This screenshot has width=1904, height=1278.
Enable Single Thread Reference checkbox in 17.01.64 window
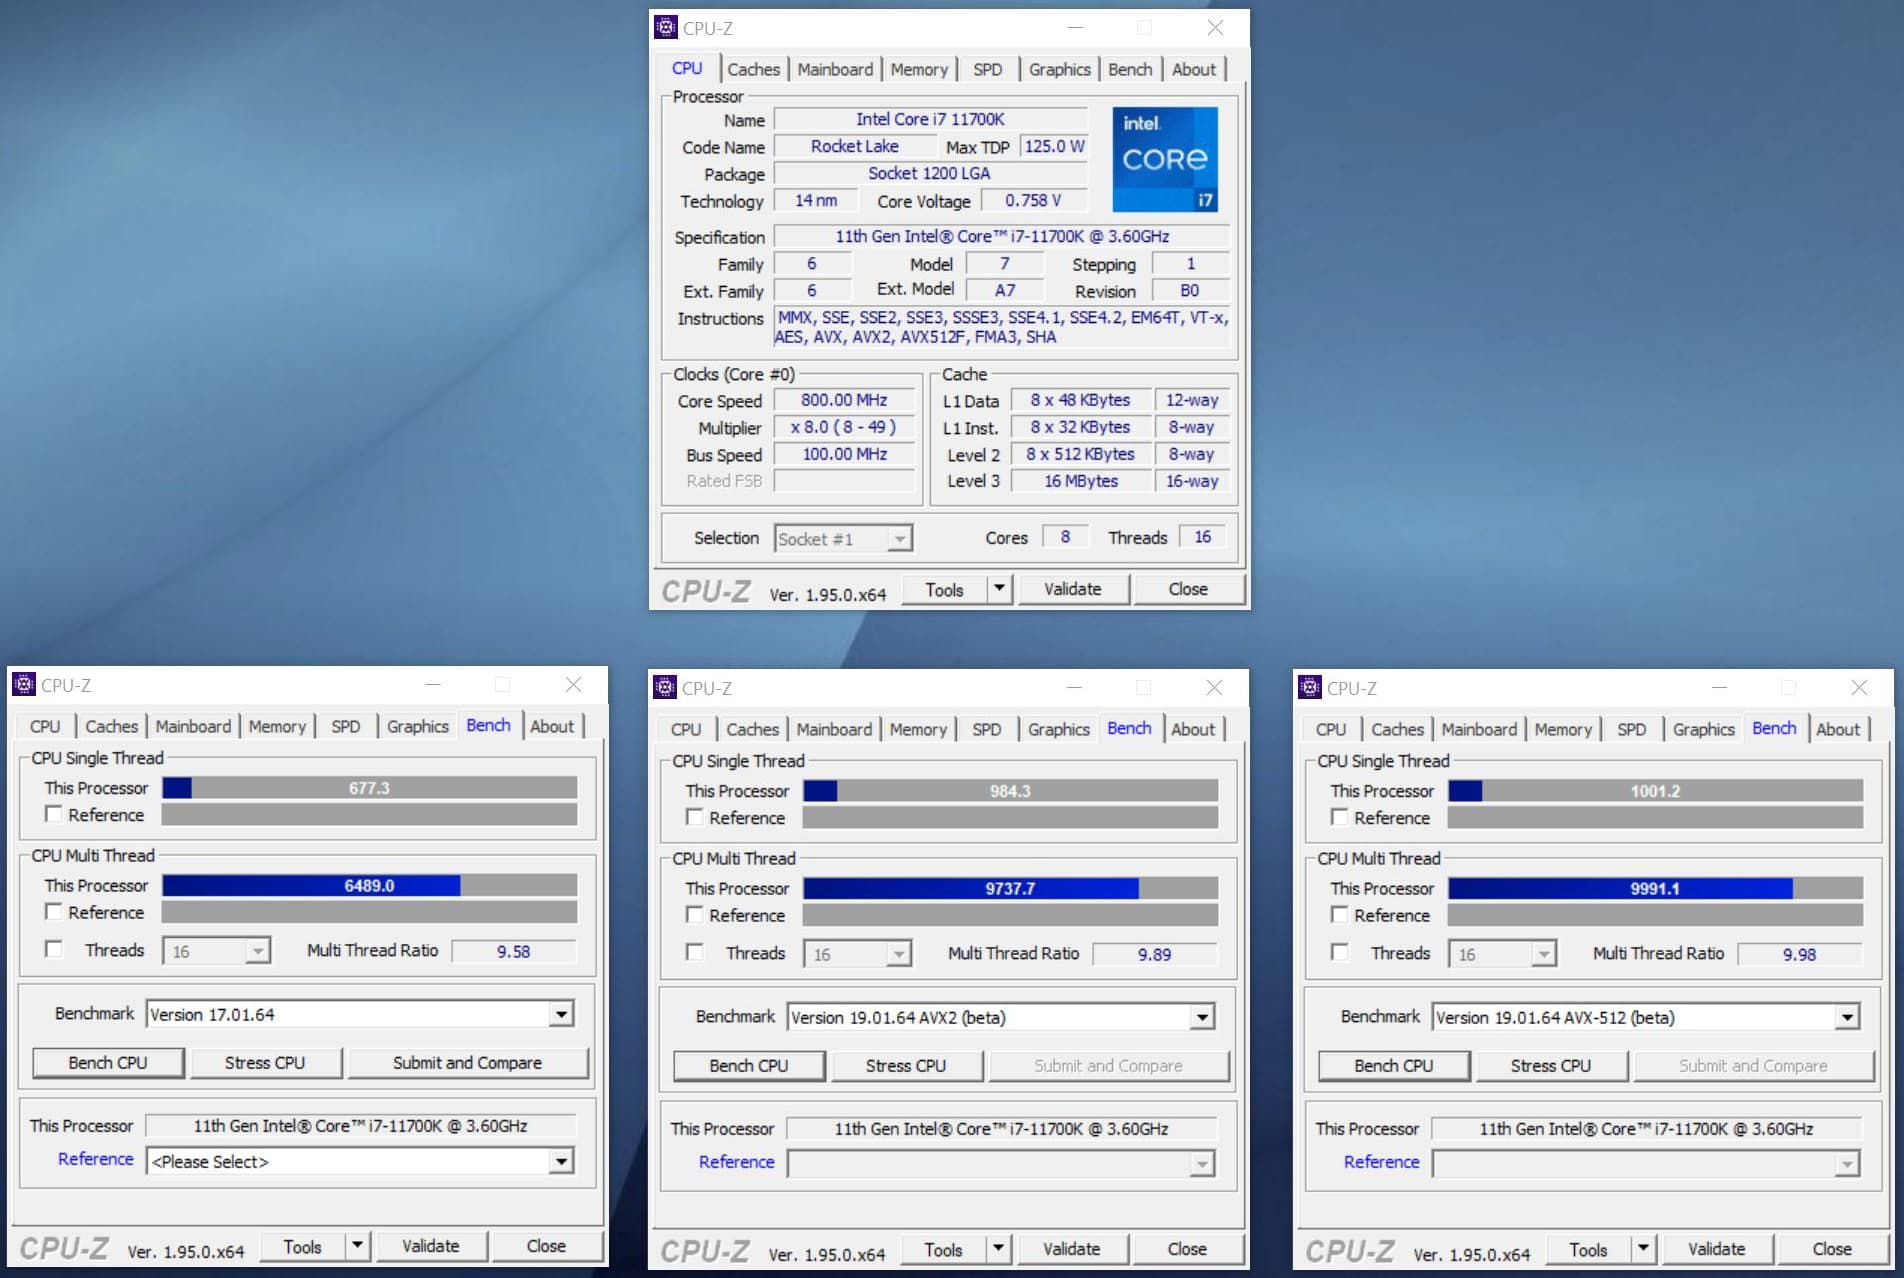click(54, 815)
